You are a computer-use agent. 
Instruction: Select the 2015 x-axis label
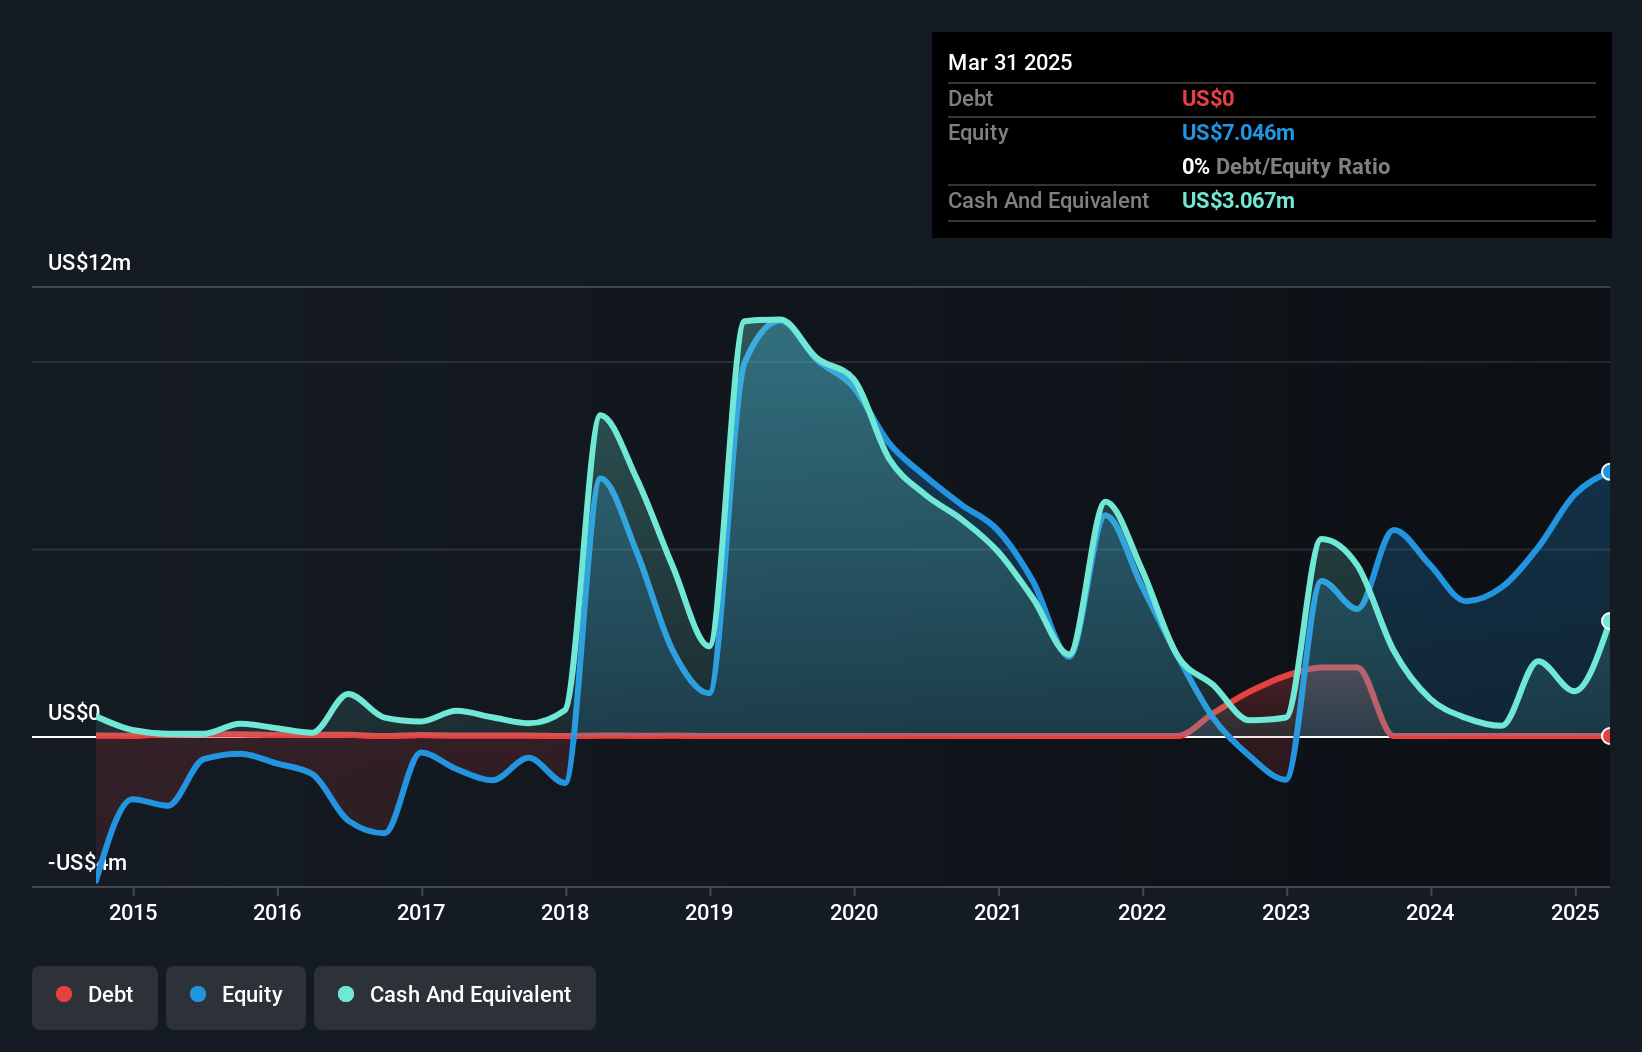coord(133,912)
